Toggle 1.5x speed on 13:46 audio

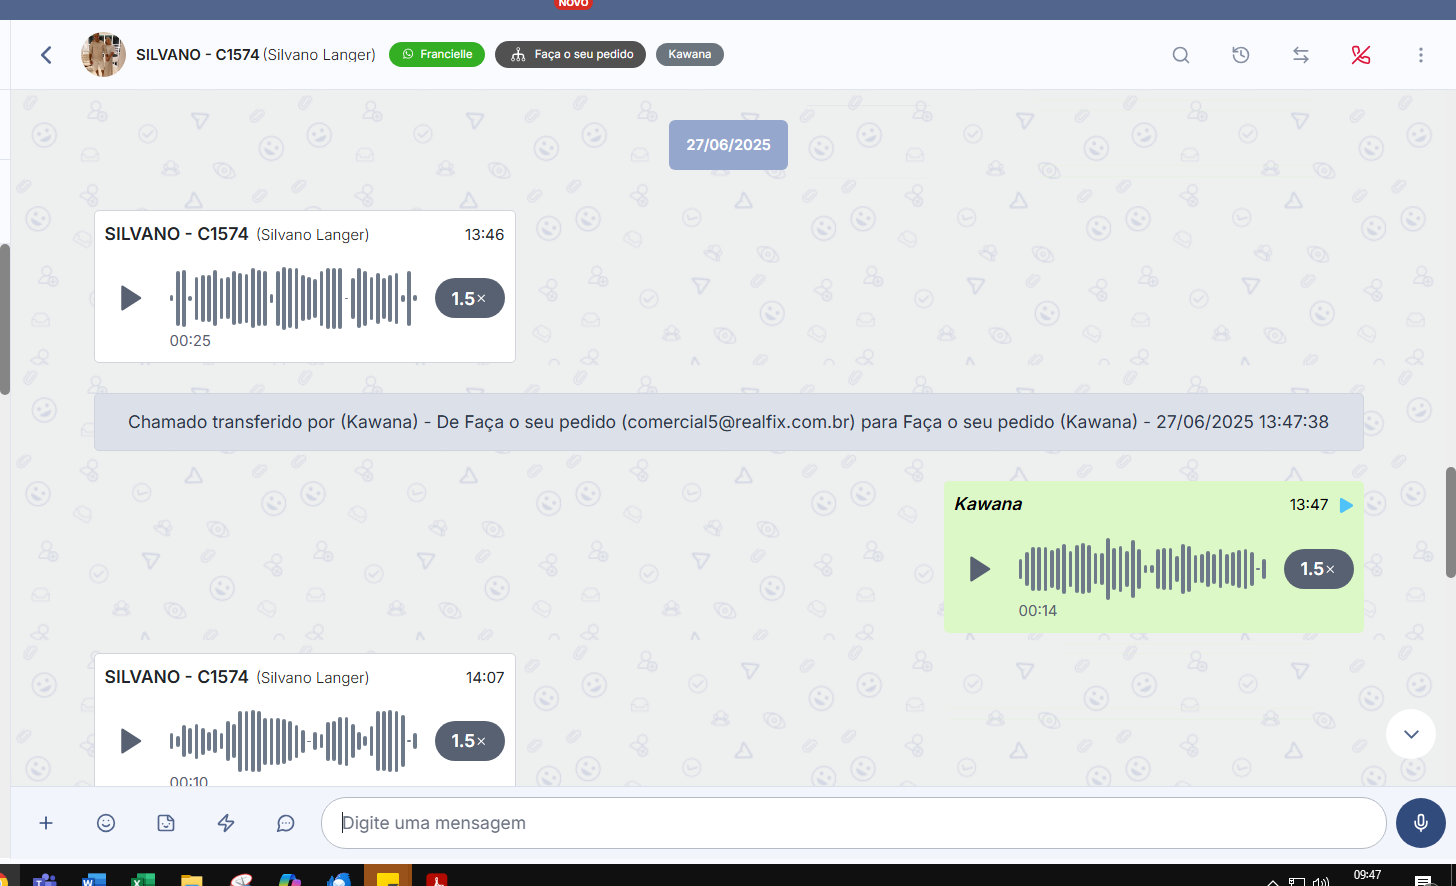(x=469, y=298)
